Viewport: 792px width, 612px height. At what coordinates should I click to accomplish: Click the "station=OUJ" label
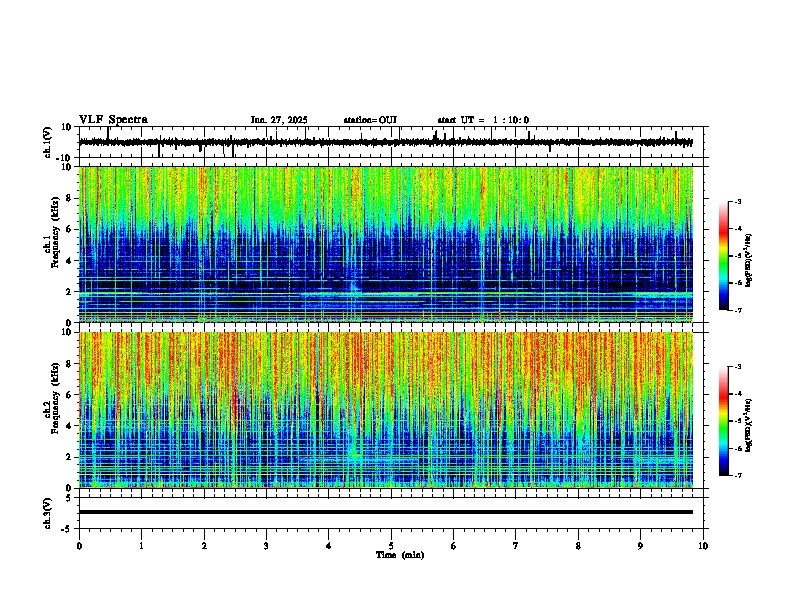pos(370,120)
